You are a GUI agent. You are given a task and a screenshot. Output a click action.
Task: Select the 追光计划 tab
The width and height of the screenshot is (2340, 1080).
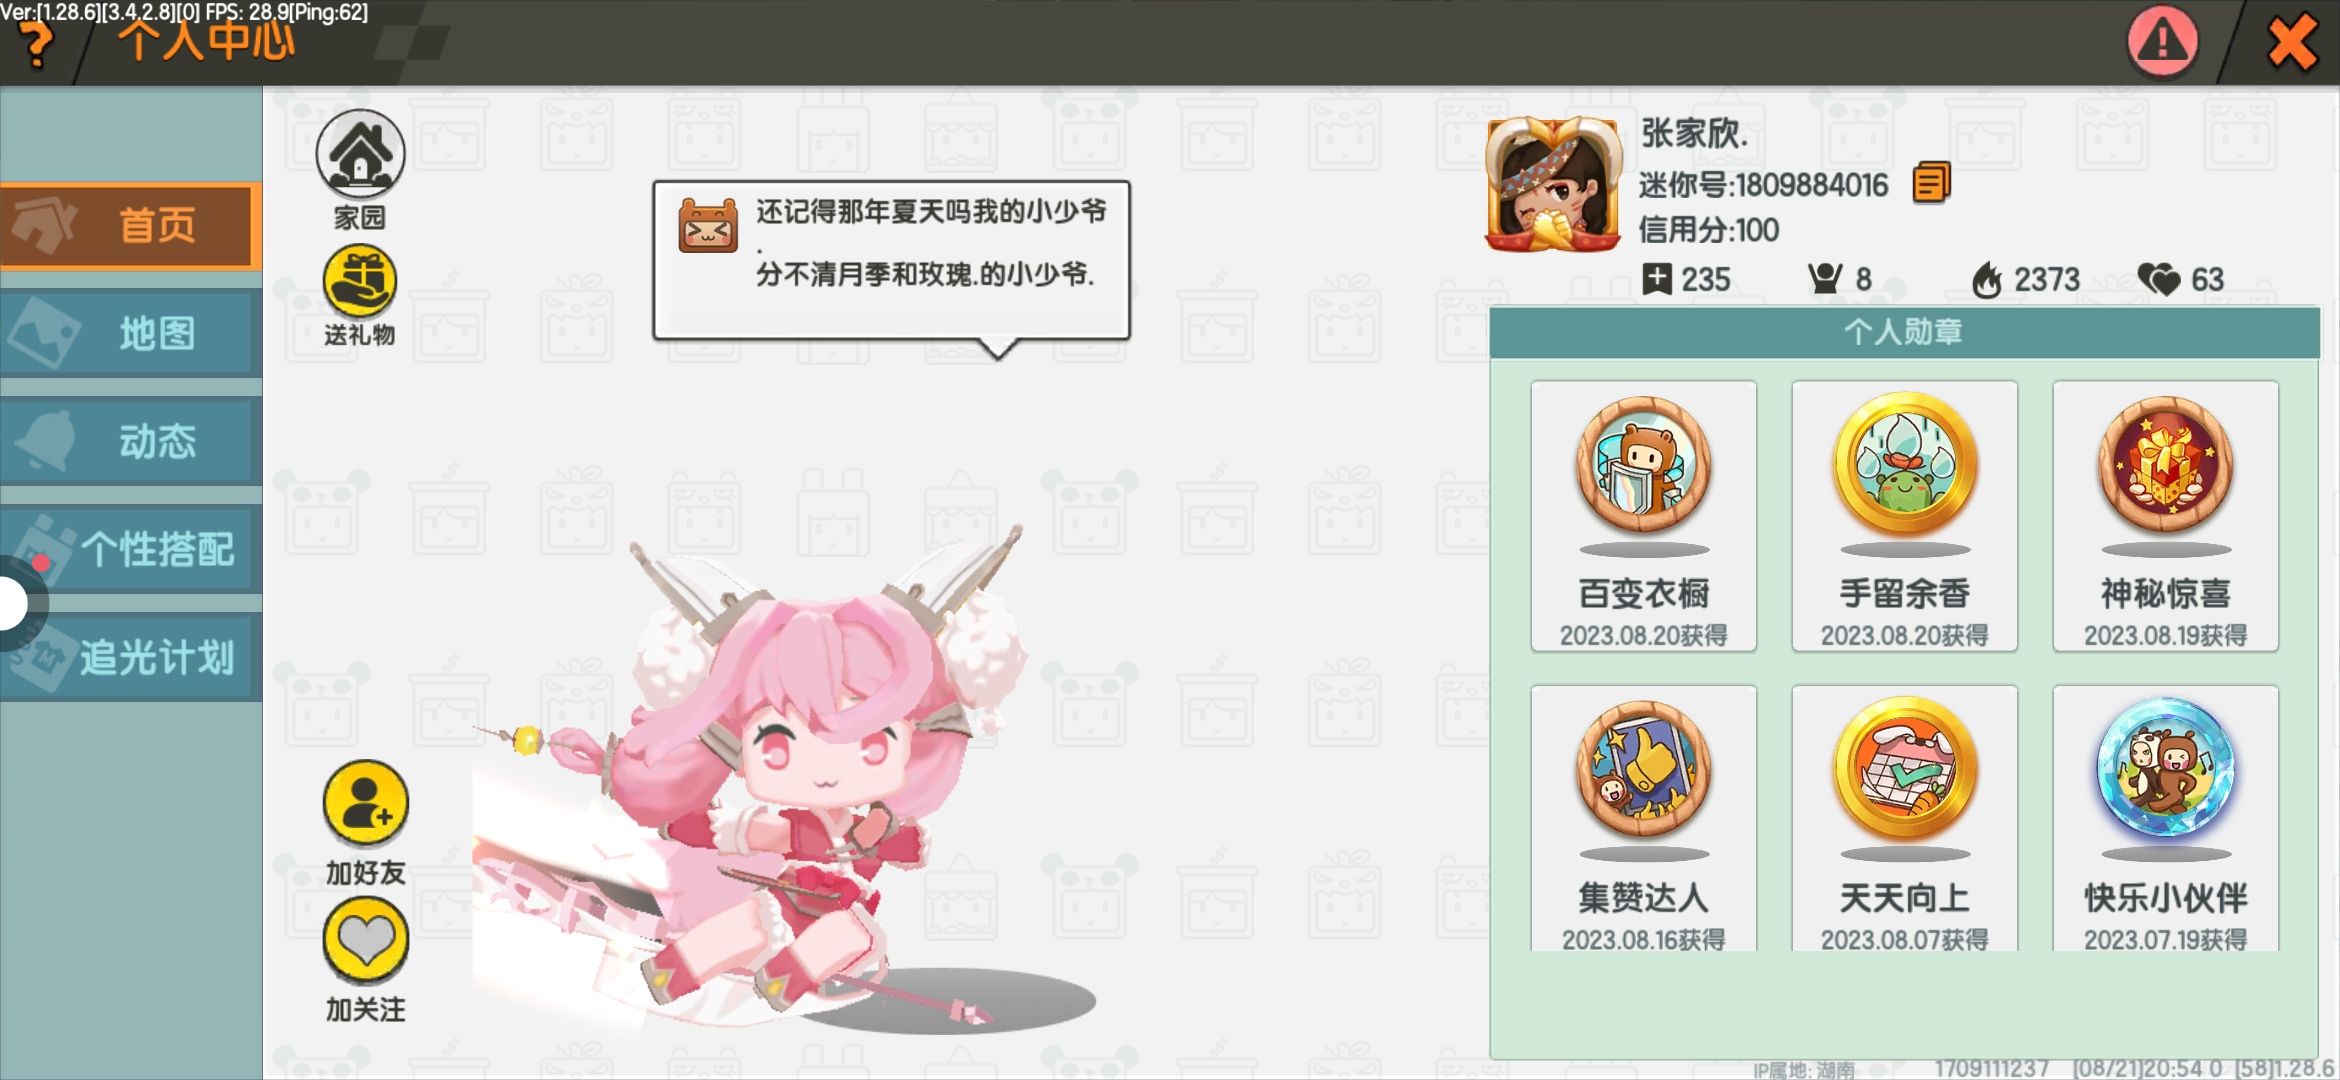point(131,657)
